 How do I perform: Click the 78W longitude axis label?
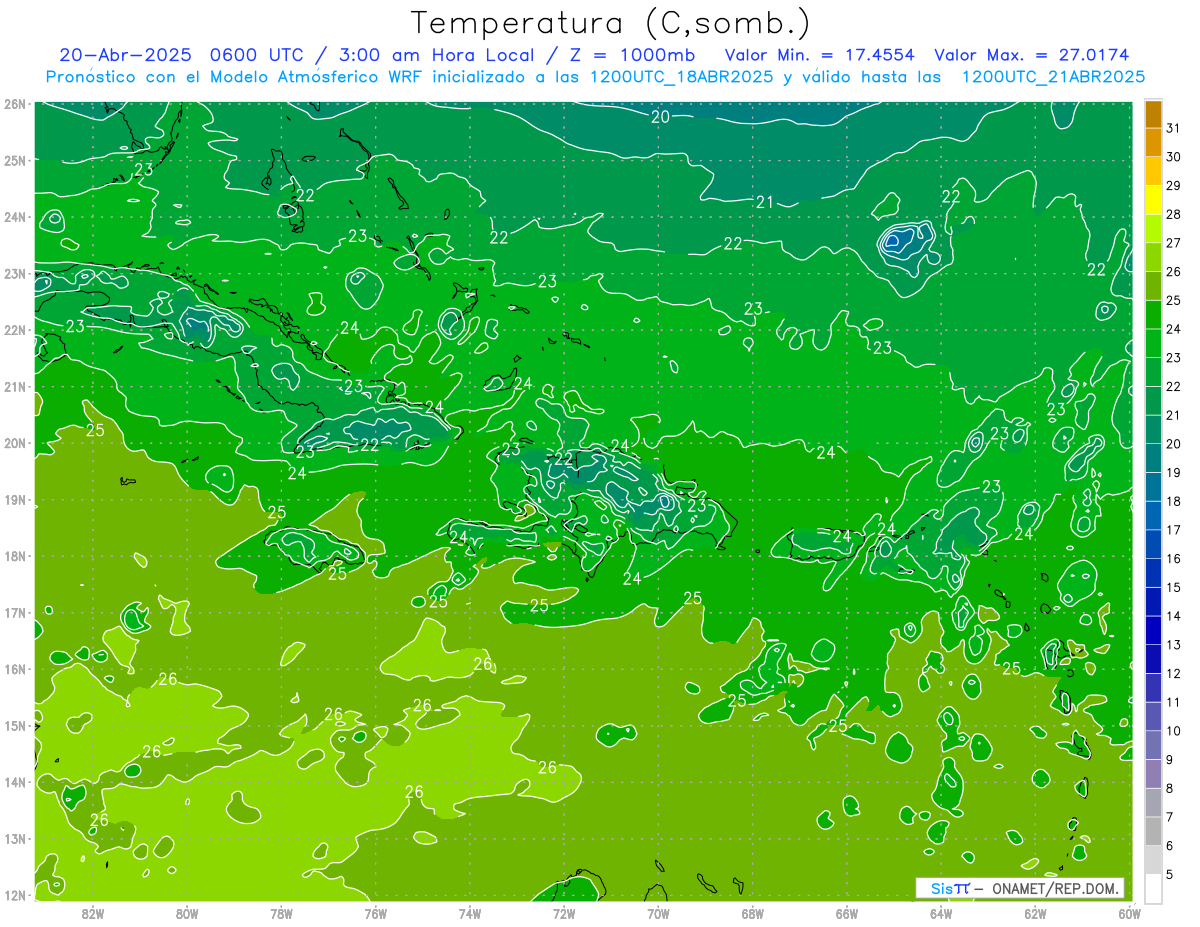tap(281, 912)
